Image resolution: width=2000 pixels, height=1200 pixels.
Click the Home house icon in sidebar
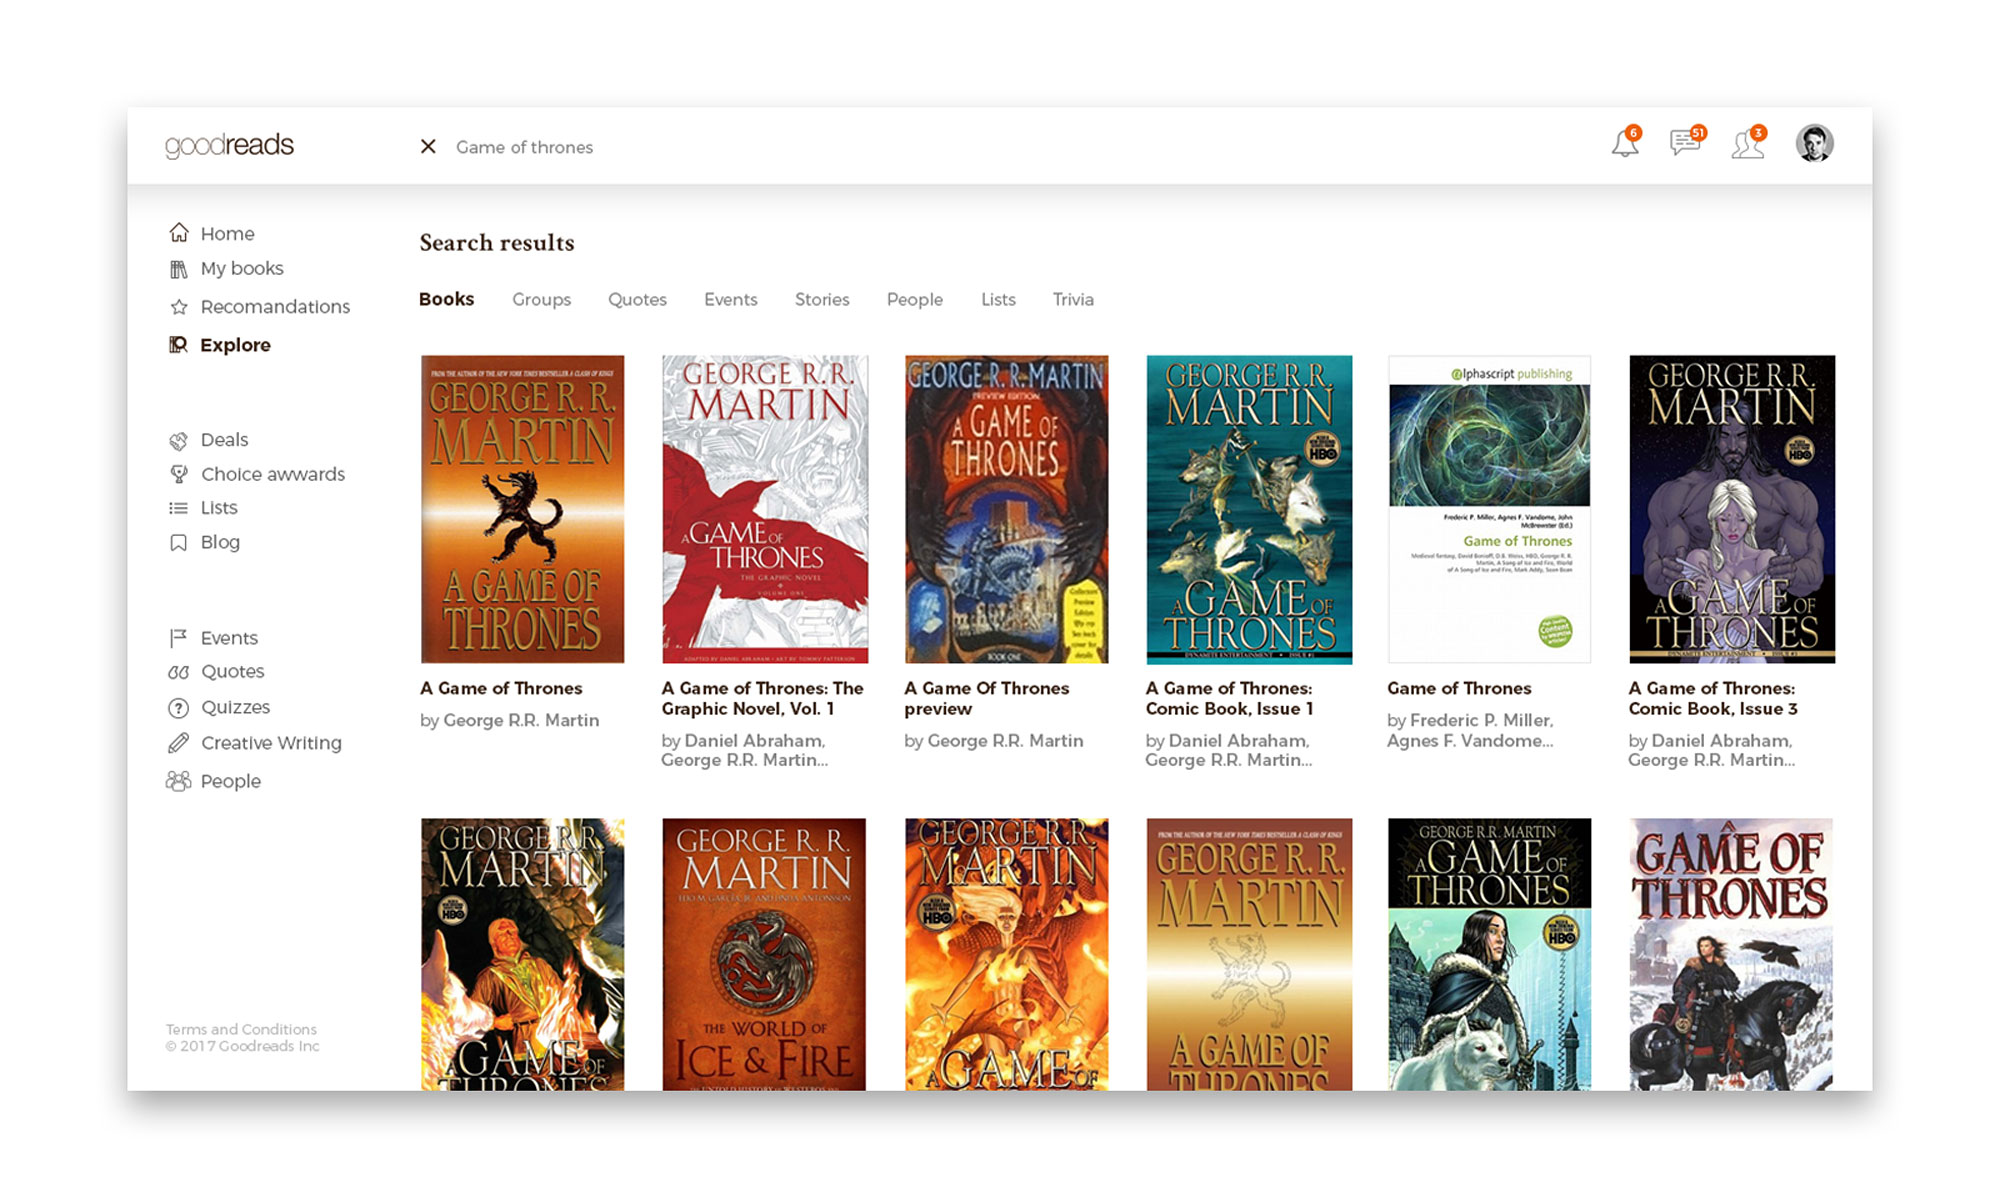tap(179, 233)
